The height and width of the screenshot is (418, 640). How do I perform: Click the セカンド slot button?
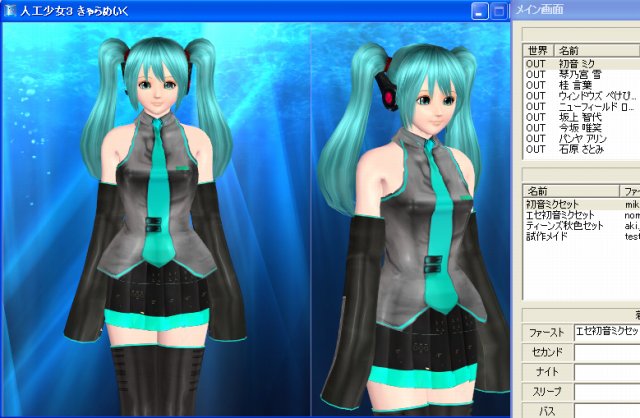pos(547,352)
